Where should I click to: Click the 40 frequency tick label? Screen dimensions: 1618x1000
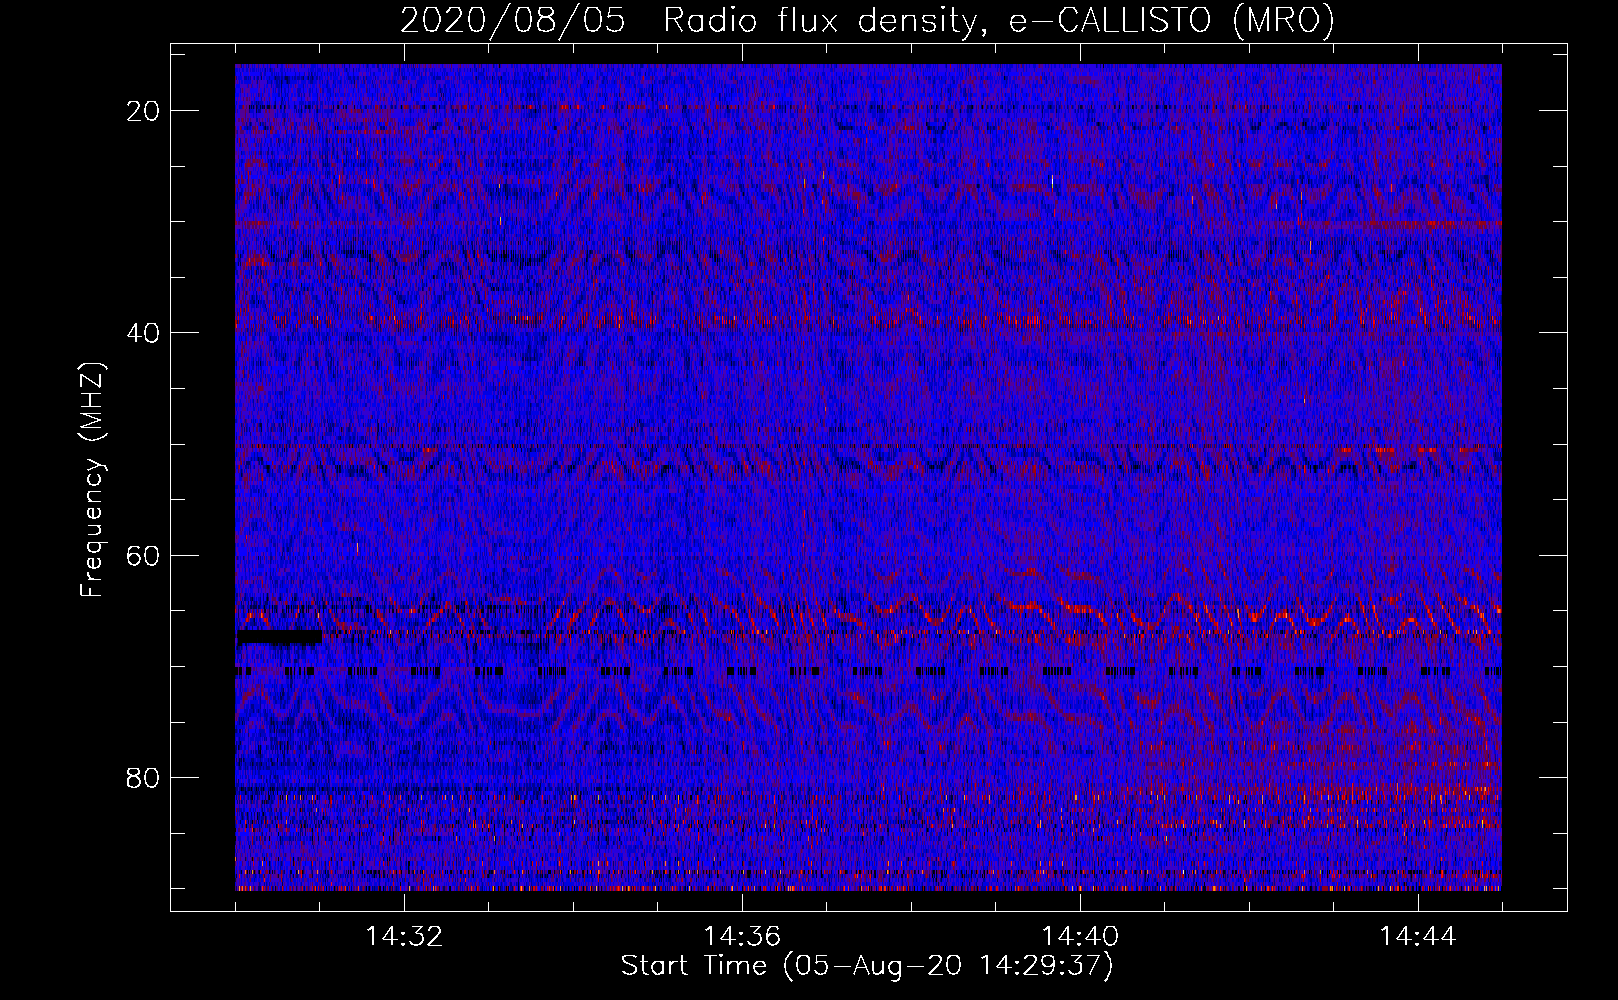(x=144, y=333)
